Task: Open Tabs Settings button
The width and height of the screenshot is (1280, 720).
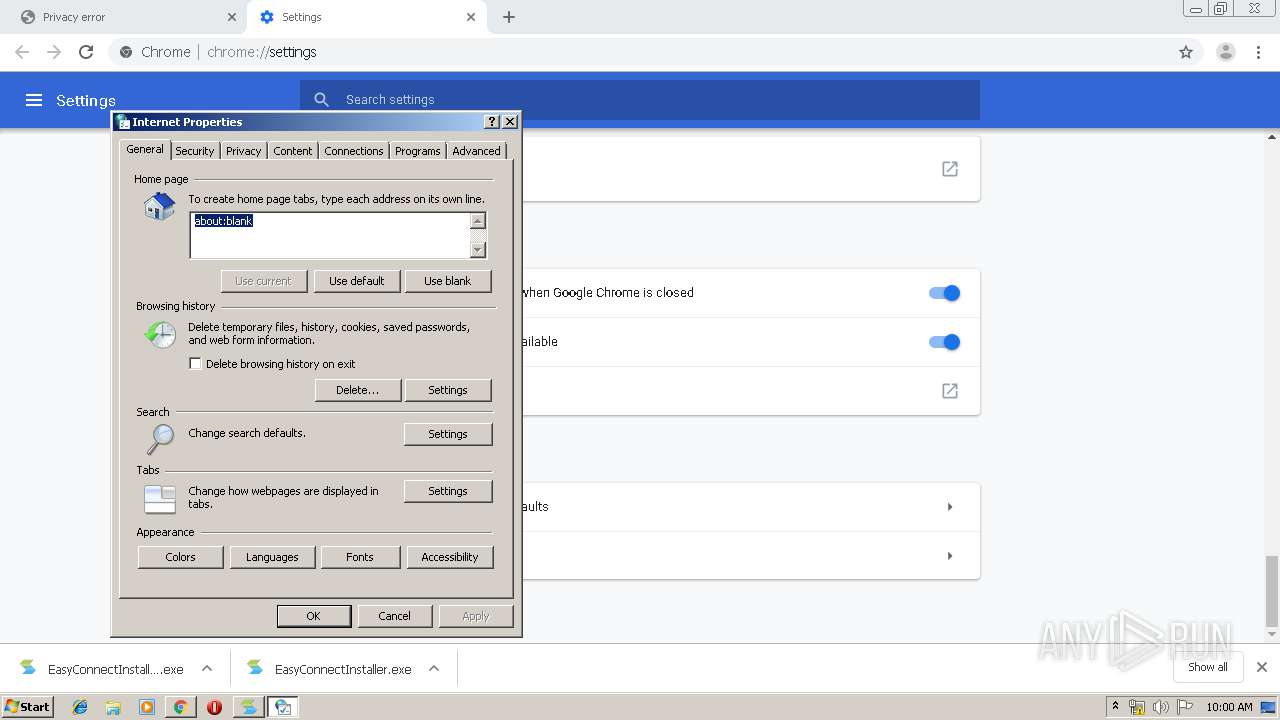Action: point(448,491)
